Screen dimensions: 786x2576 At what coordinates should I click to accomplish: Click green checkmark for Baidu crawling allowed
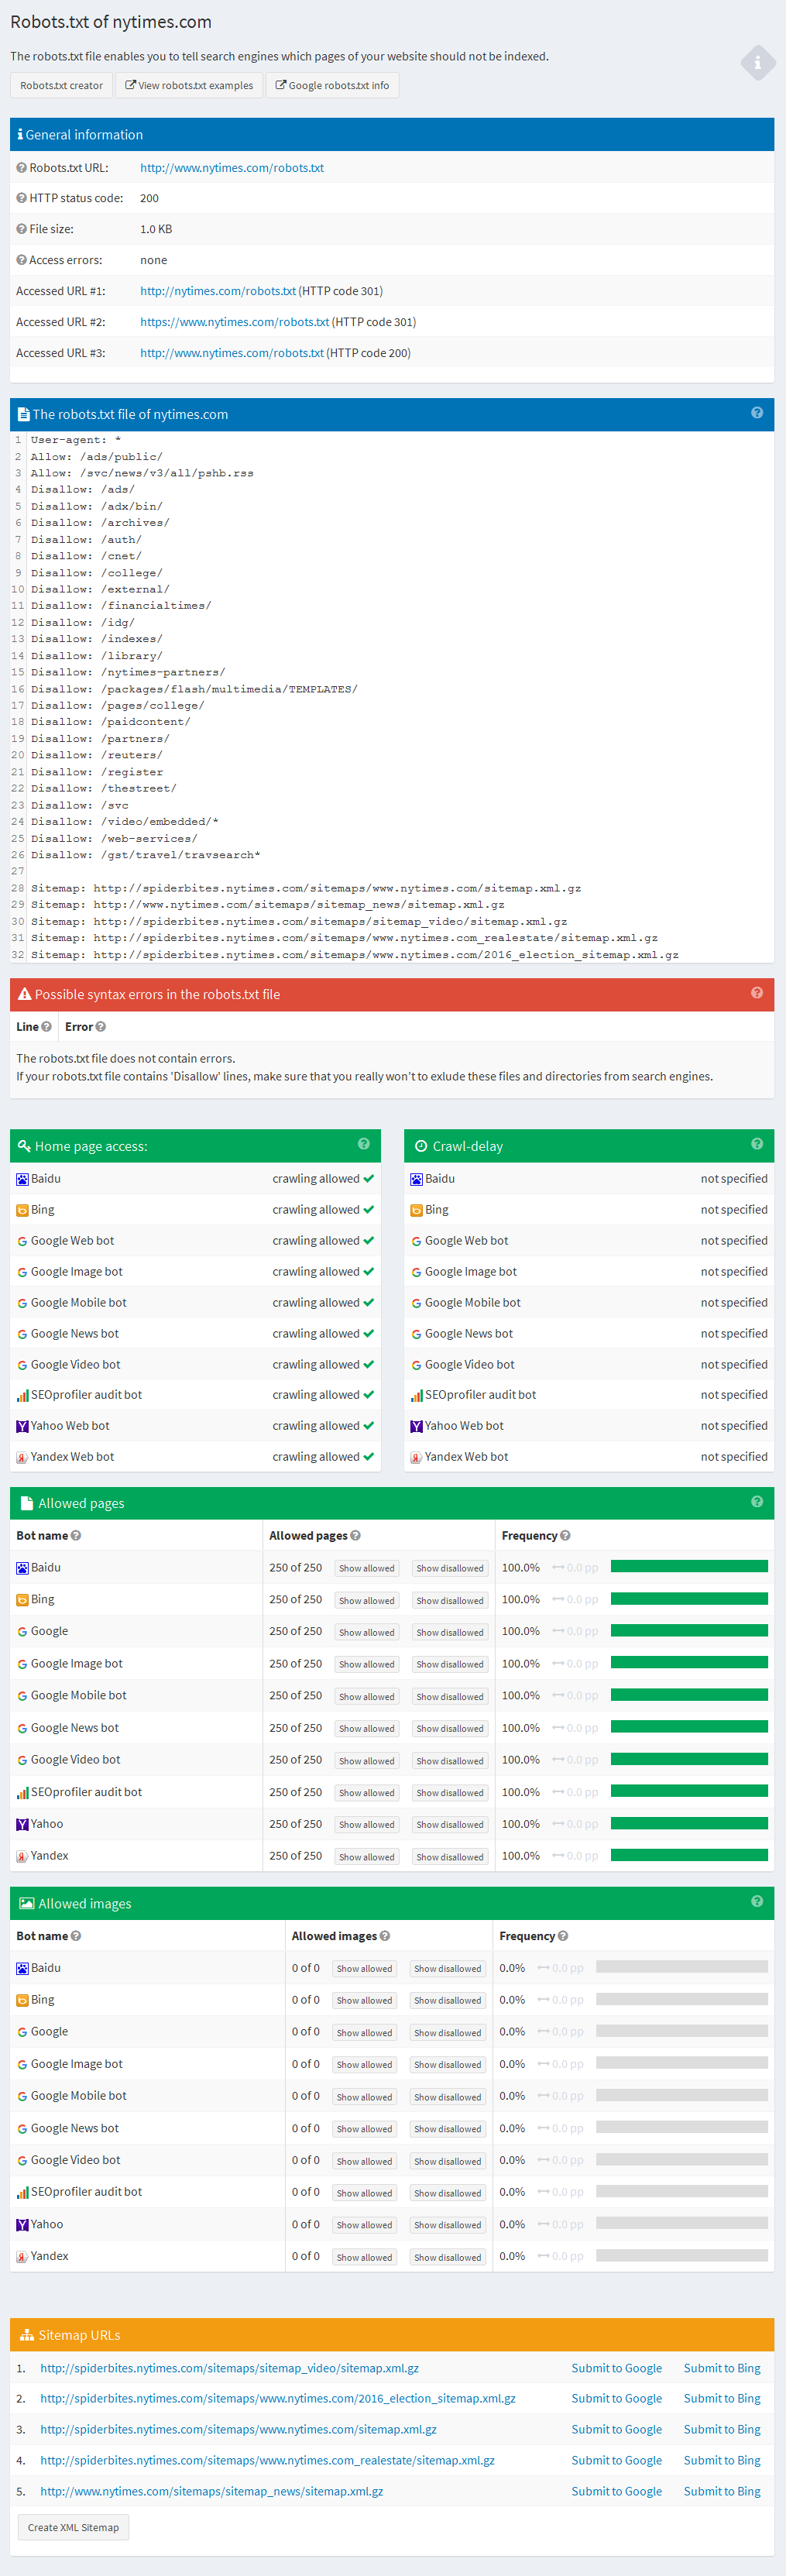pos(369,1179)
